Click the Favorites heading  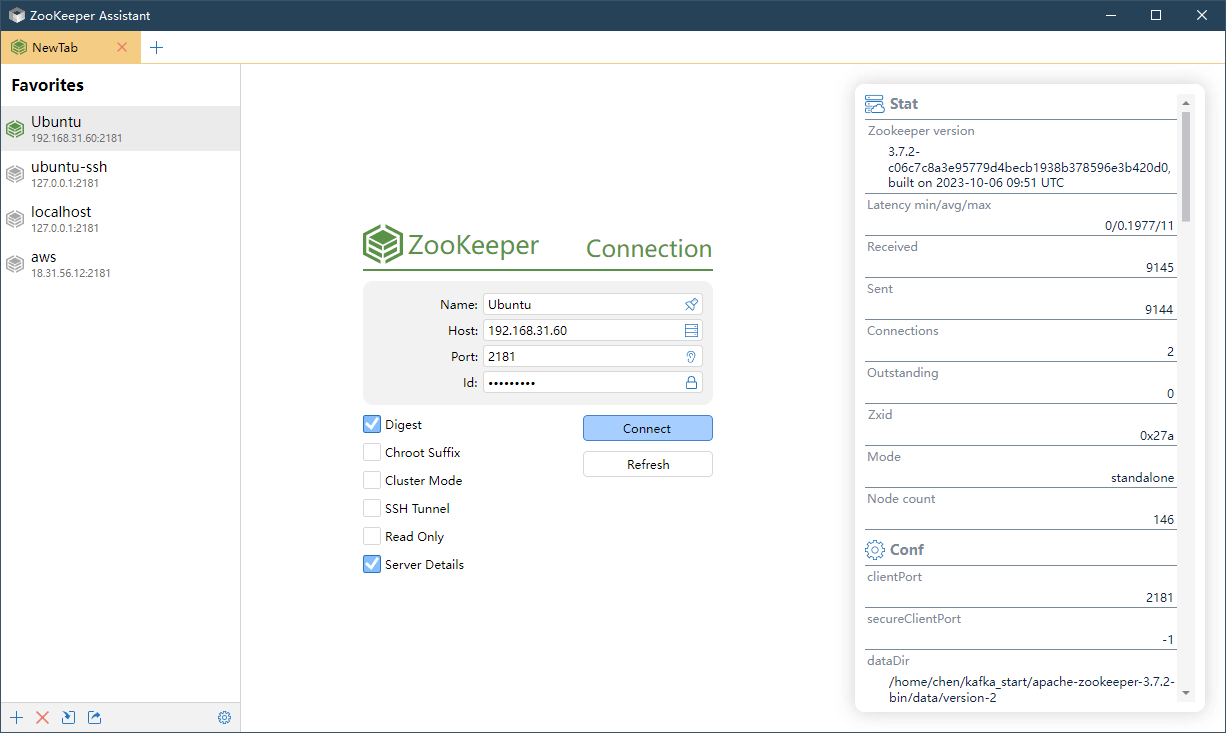click(48, 85)
